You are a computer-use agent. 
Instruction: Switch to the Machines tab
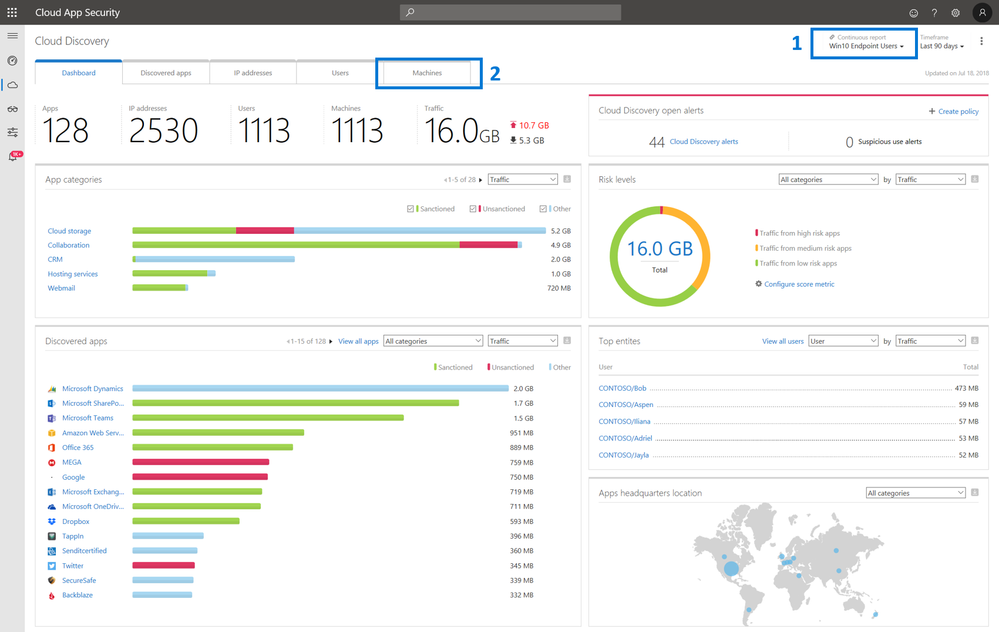[427, 73]
